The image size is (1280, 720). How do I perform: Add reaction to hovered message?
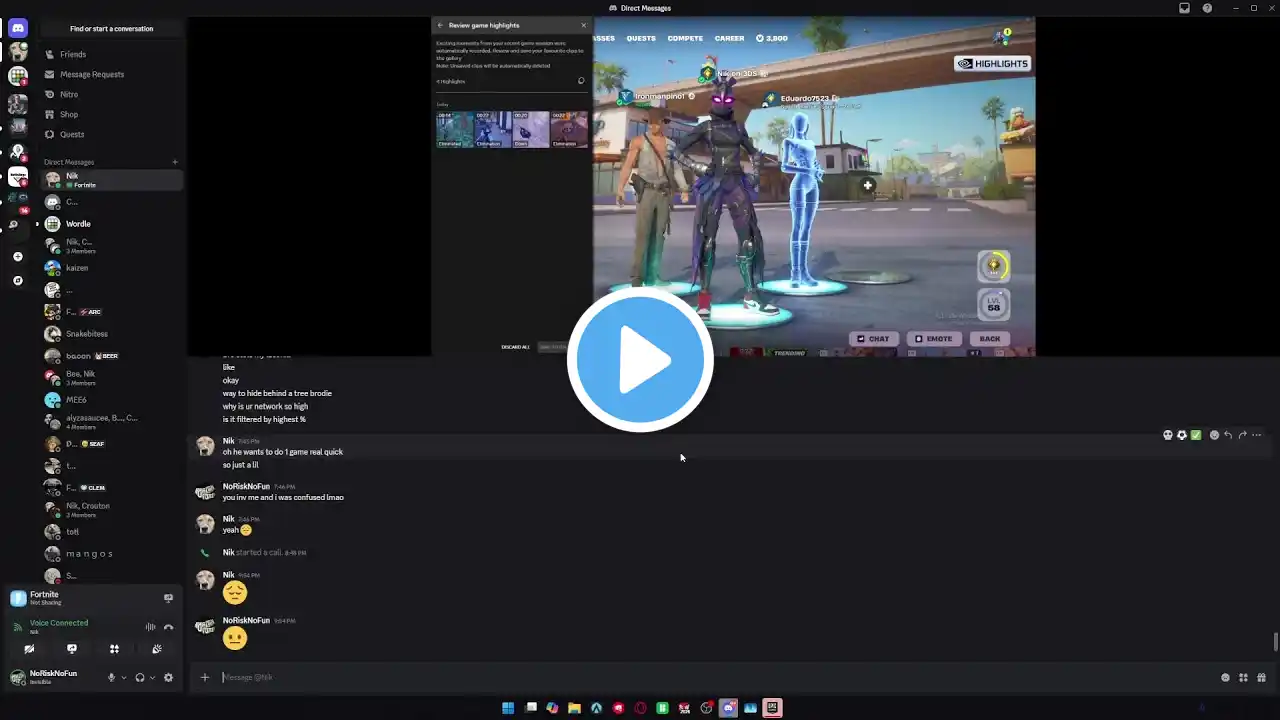[x=1214, y=435]
